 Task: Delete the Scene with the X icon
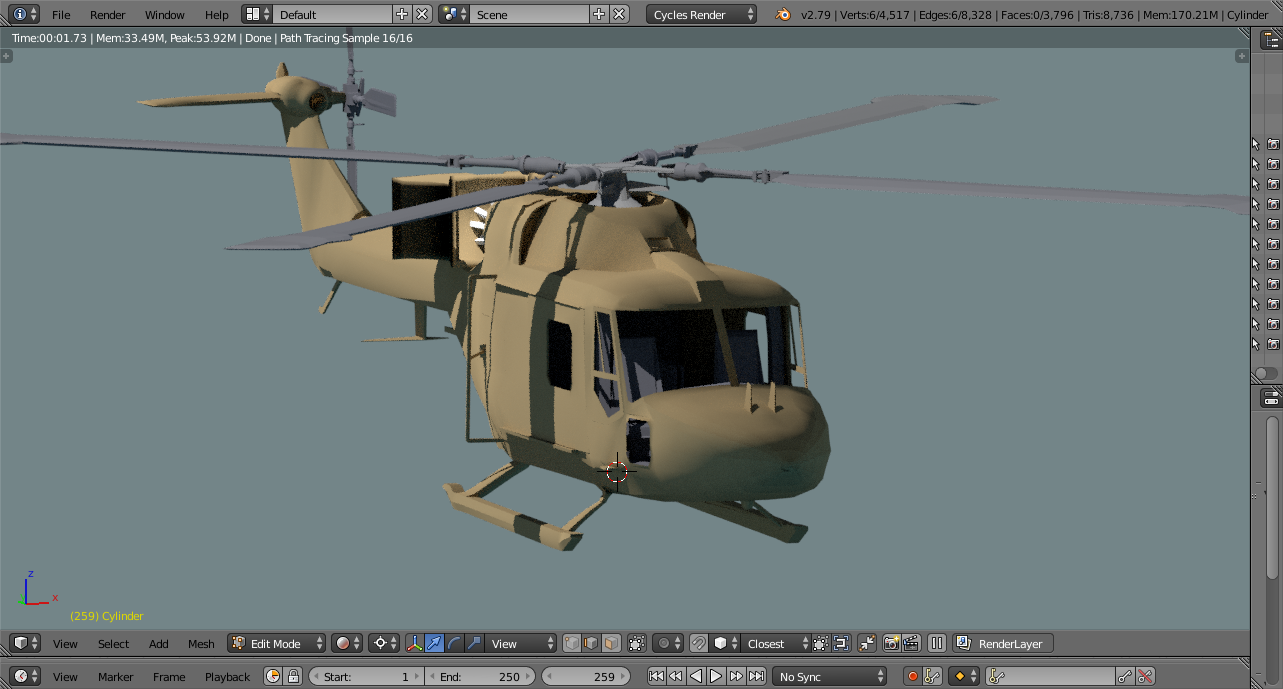coord(620,14)
